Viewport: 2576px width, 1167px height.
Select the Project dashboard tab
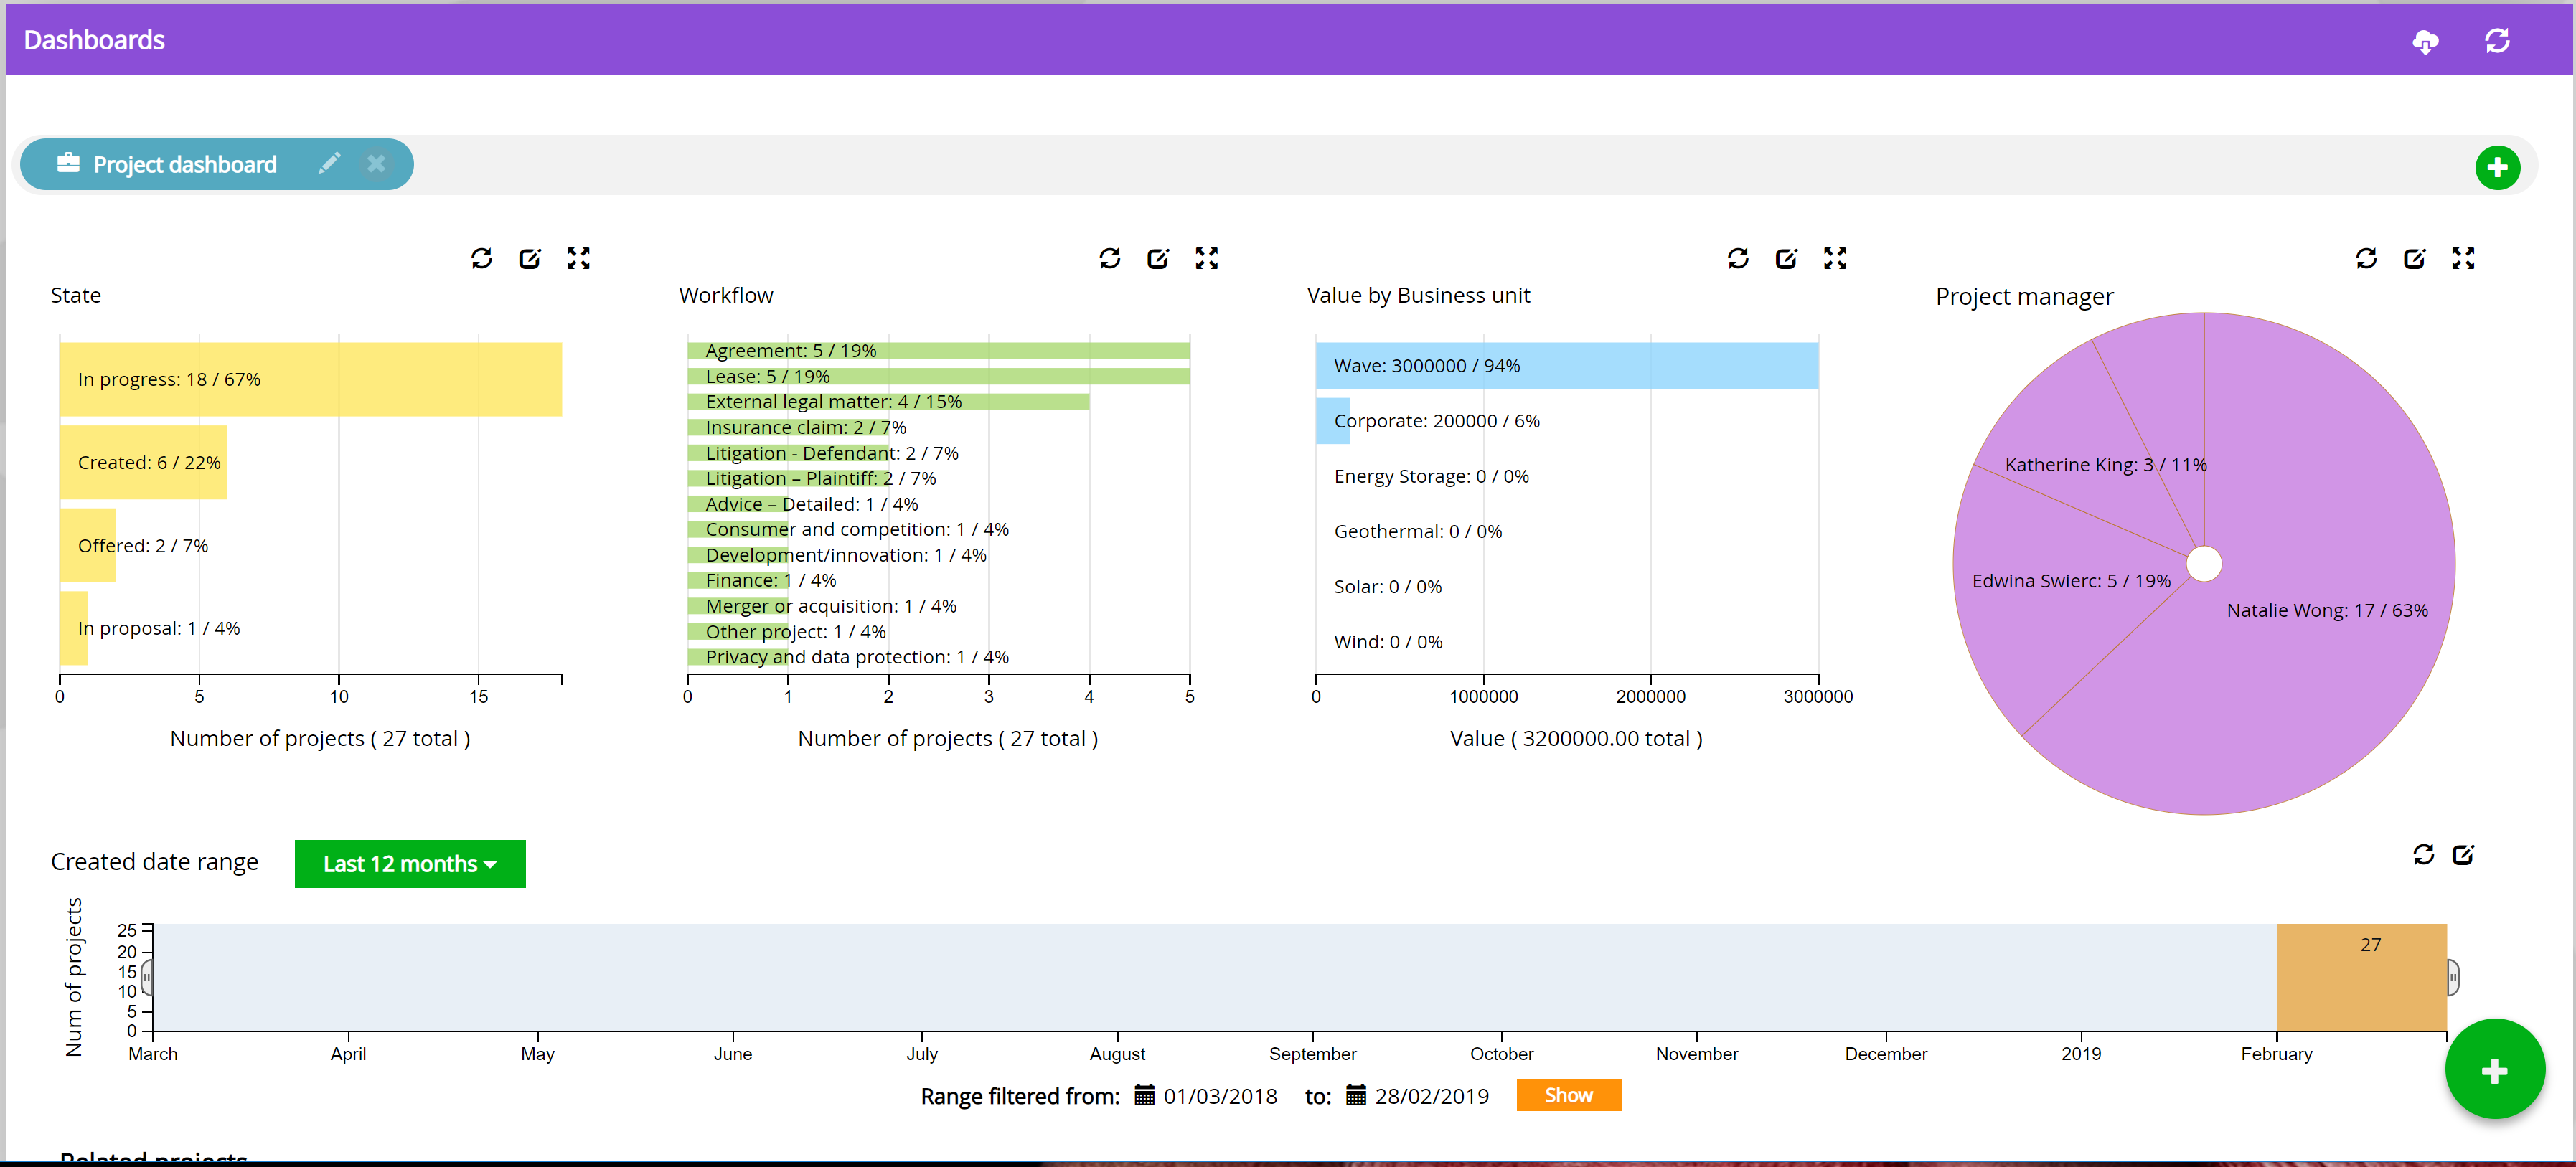coord(184,164)
